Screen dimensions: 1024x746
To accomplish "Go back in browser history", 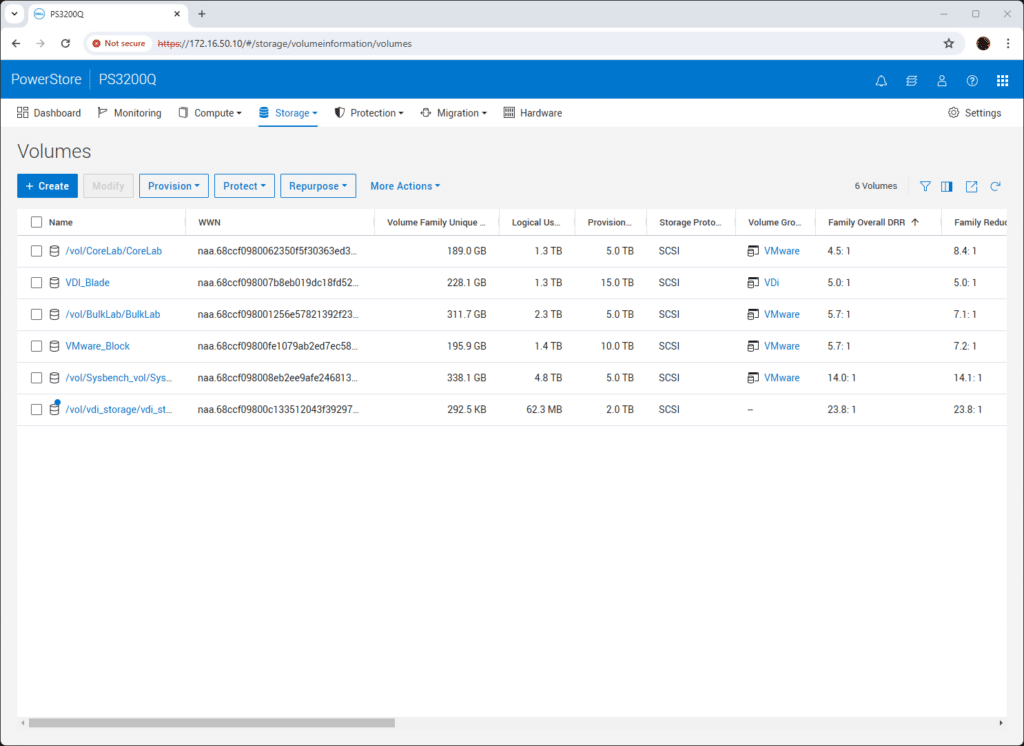I will (x=16, y=44).
